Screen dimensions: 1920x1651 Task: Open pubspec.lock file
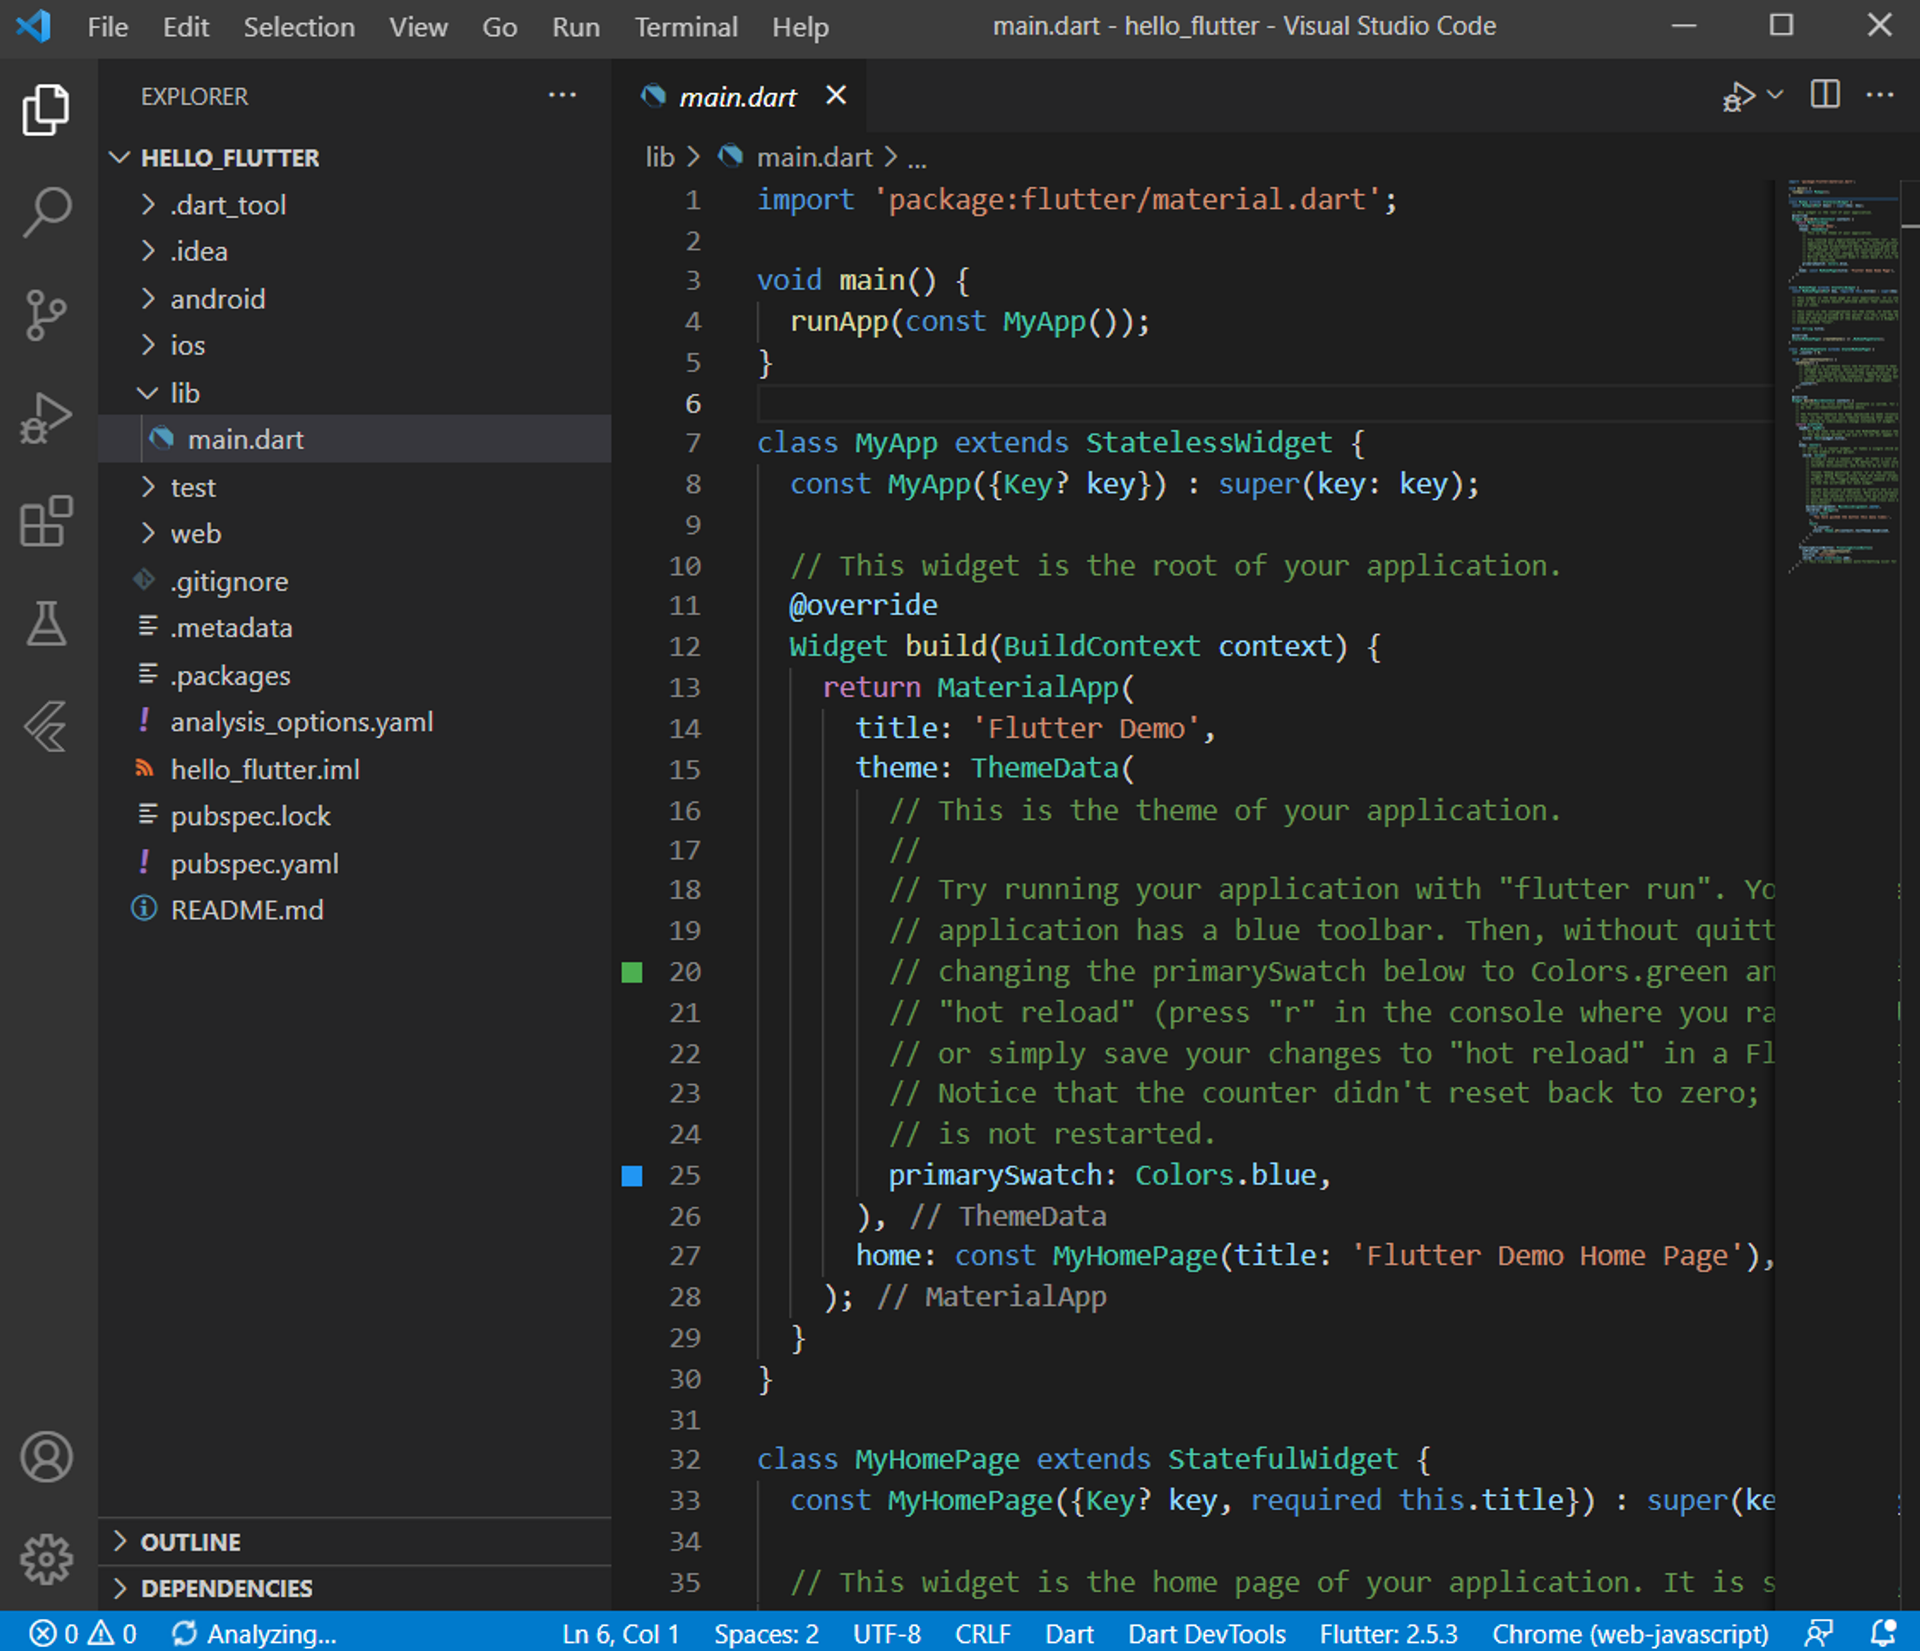(355, 816)
